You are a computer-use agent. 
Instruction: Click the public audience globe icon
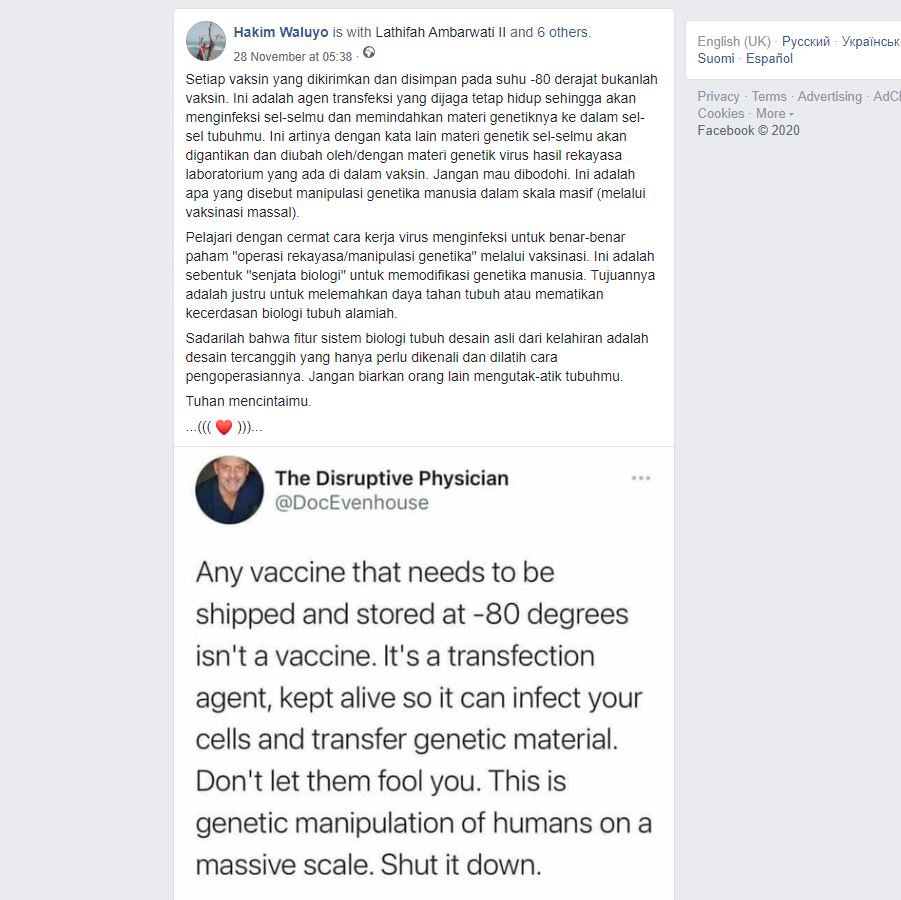pos(369,53)
